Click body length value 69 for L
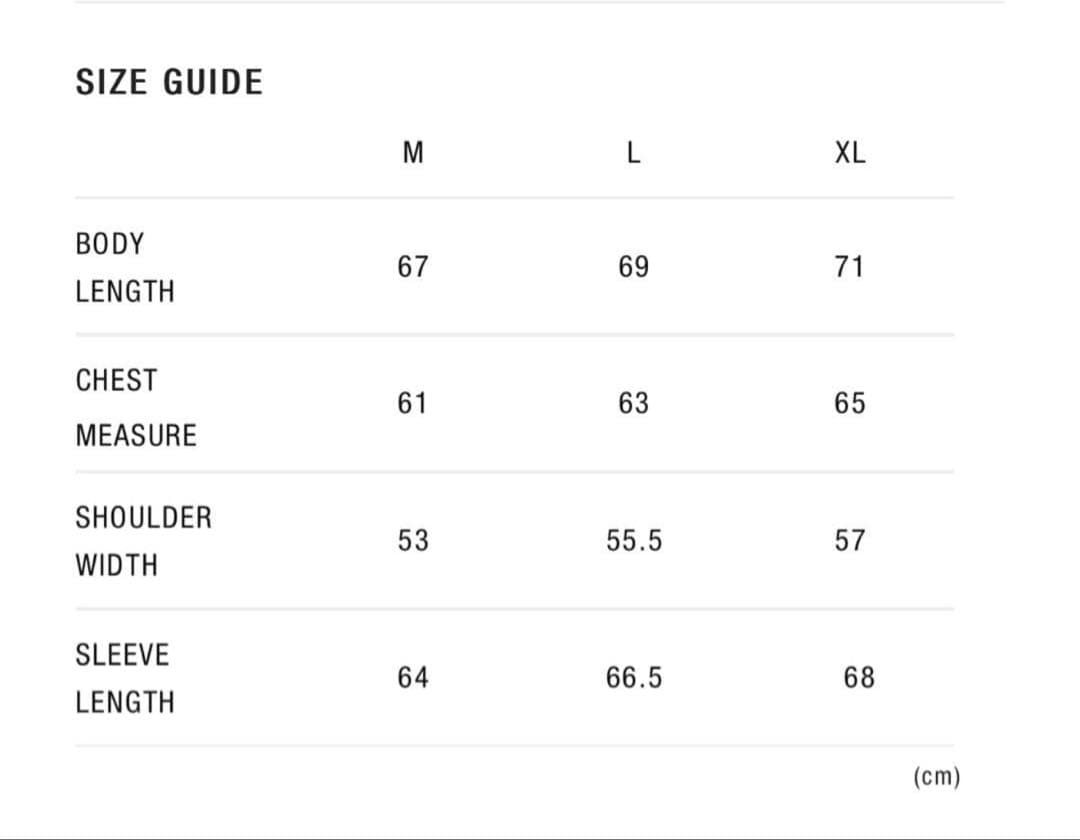 click(x=633, y=267)
